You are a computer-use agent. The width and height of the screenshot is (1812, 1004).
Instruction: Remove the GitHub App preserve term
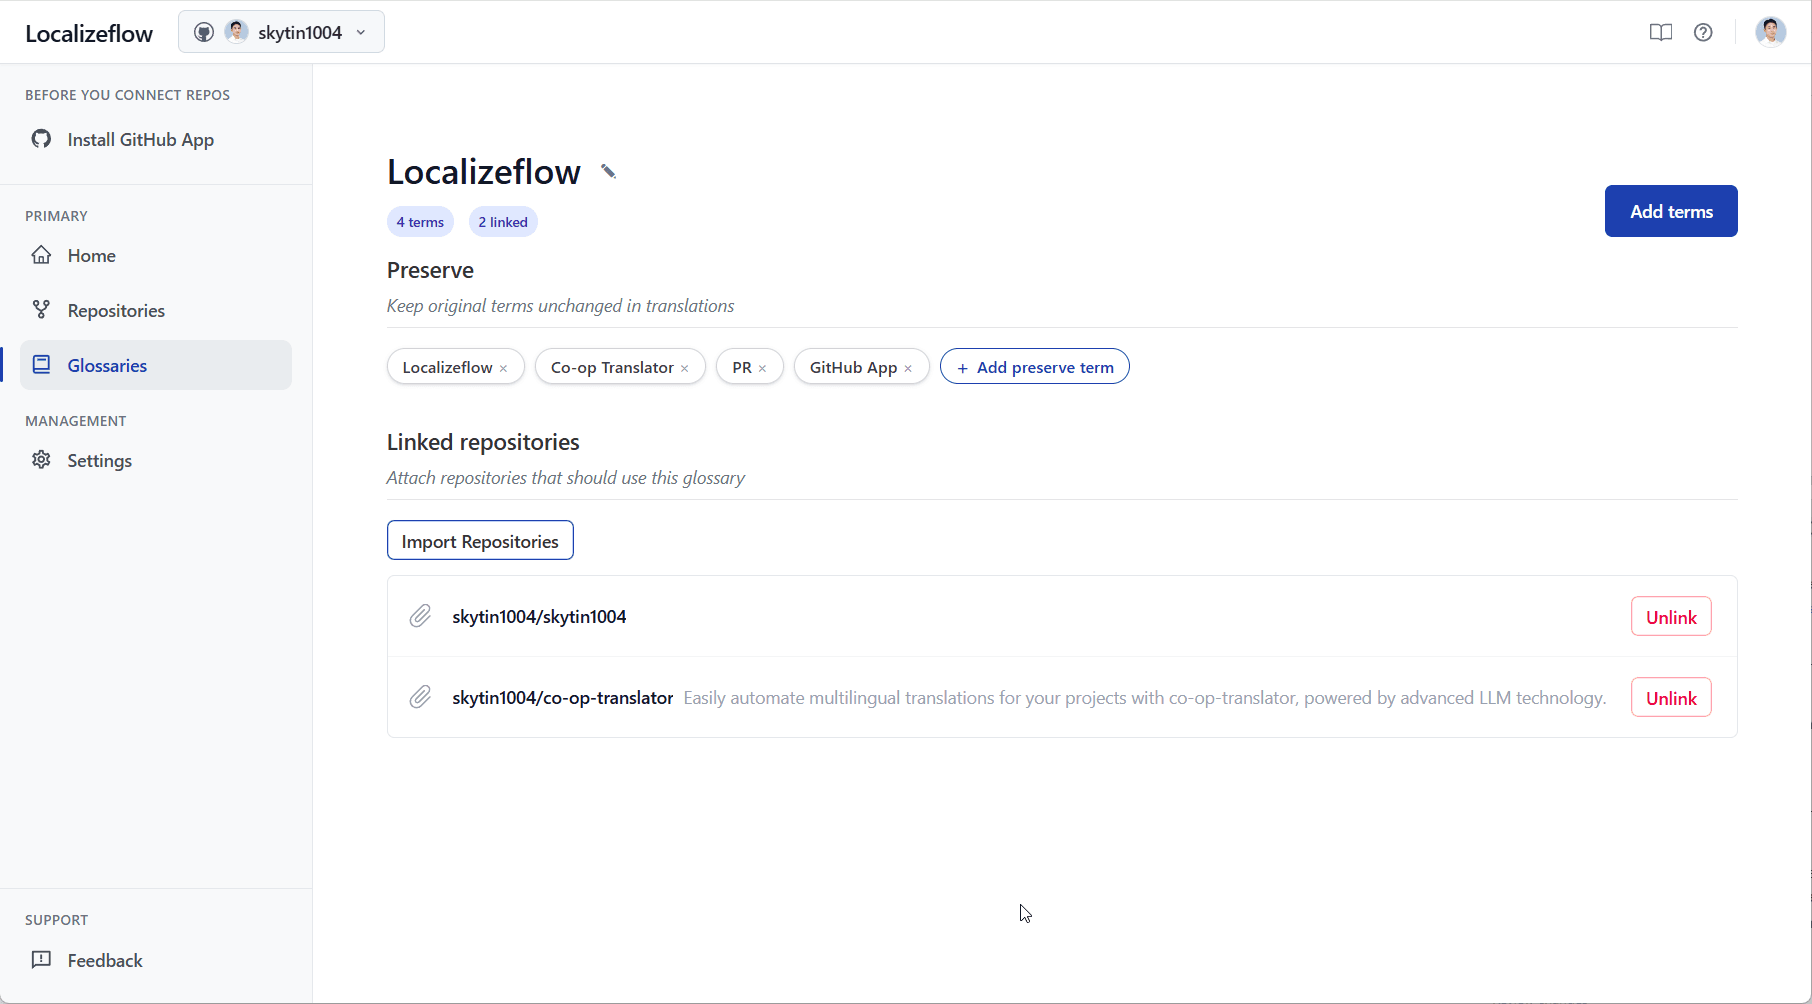click(x=908, y=369)
